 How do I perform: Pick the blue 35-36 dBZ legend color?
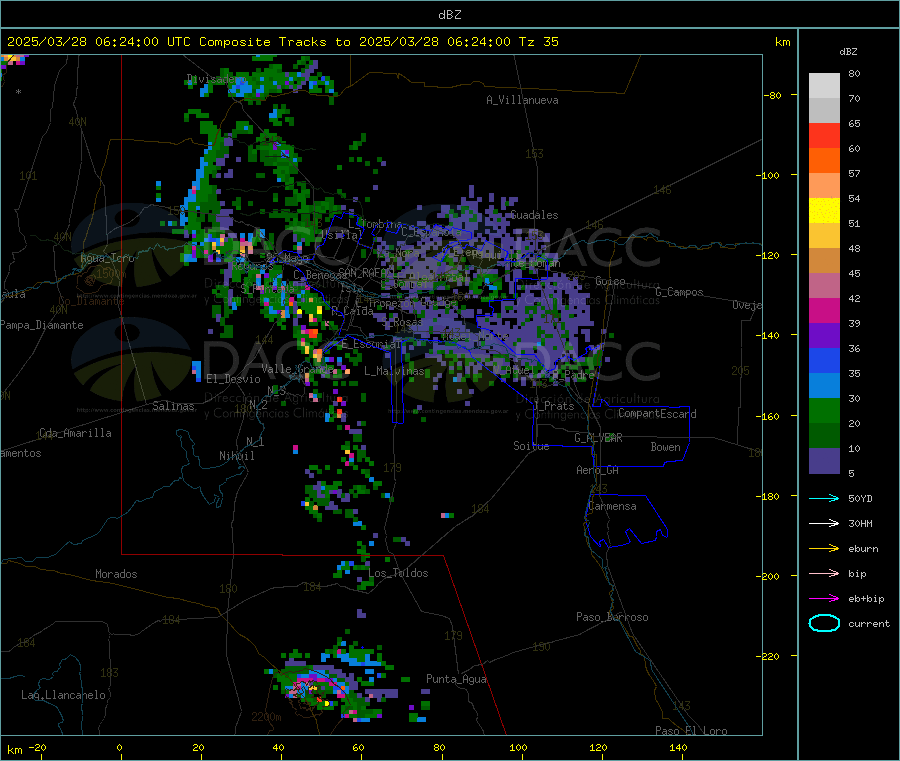[824, 360]
